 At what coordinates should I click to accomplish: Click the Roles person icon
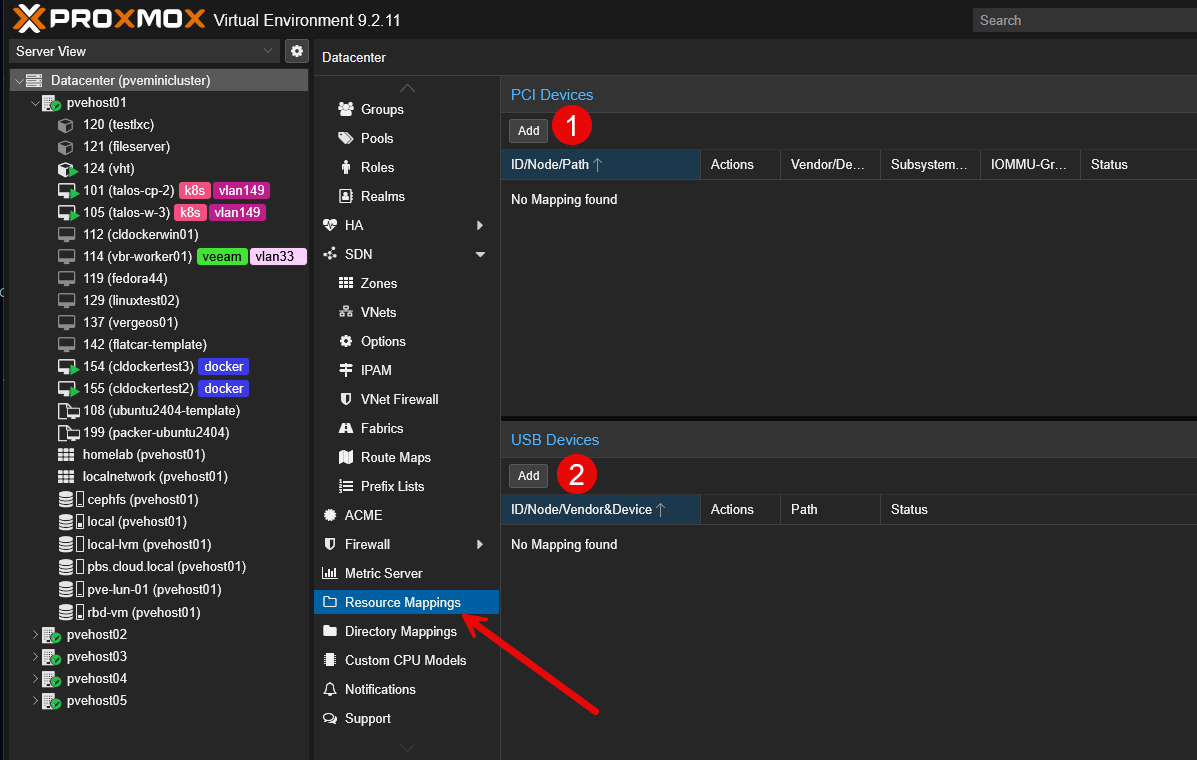point(346,167)
